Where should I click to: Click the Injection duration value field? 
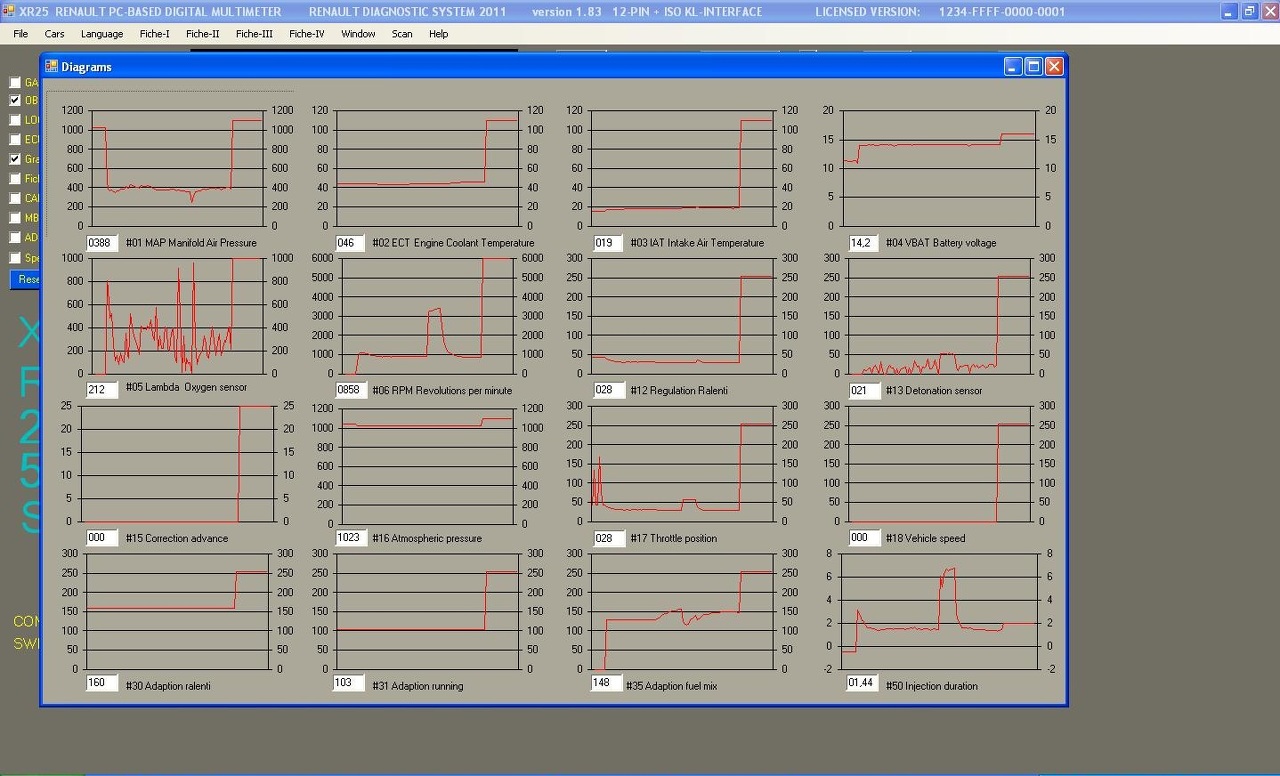point(862,685)
